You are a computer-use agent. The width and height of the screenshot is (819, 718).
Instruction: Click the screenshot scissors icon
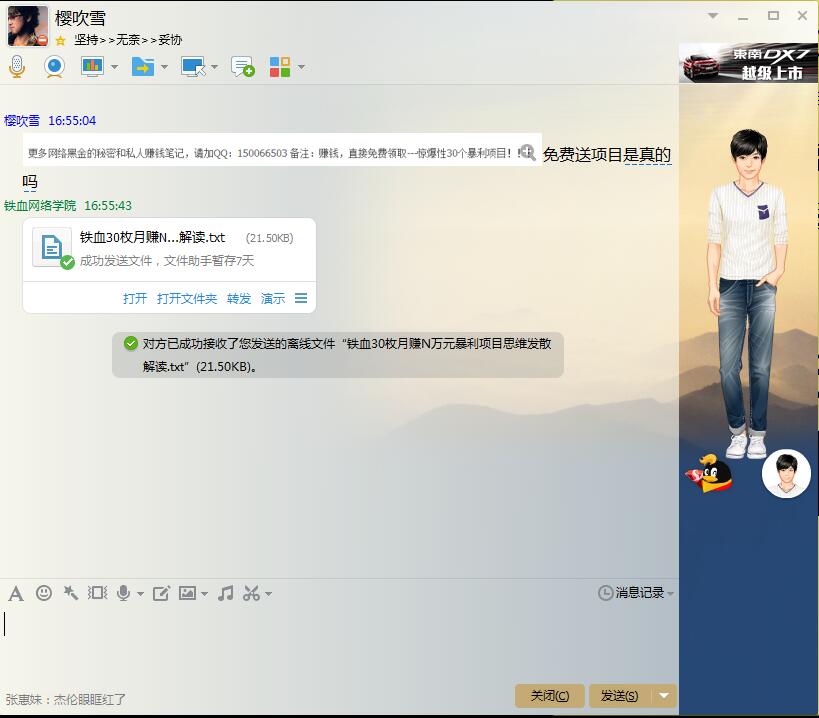coord(252,593)
